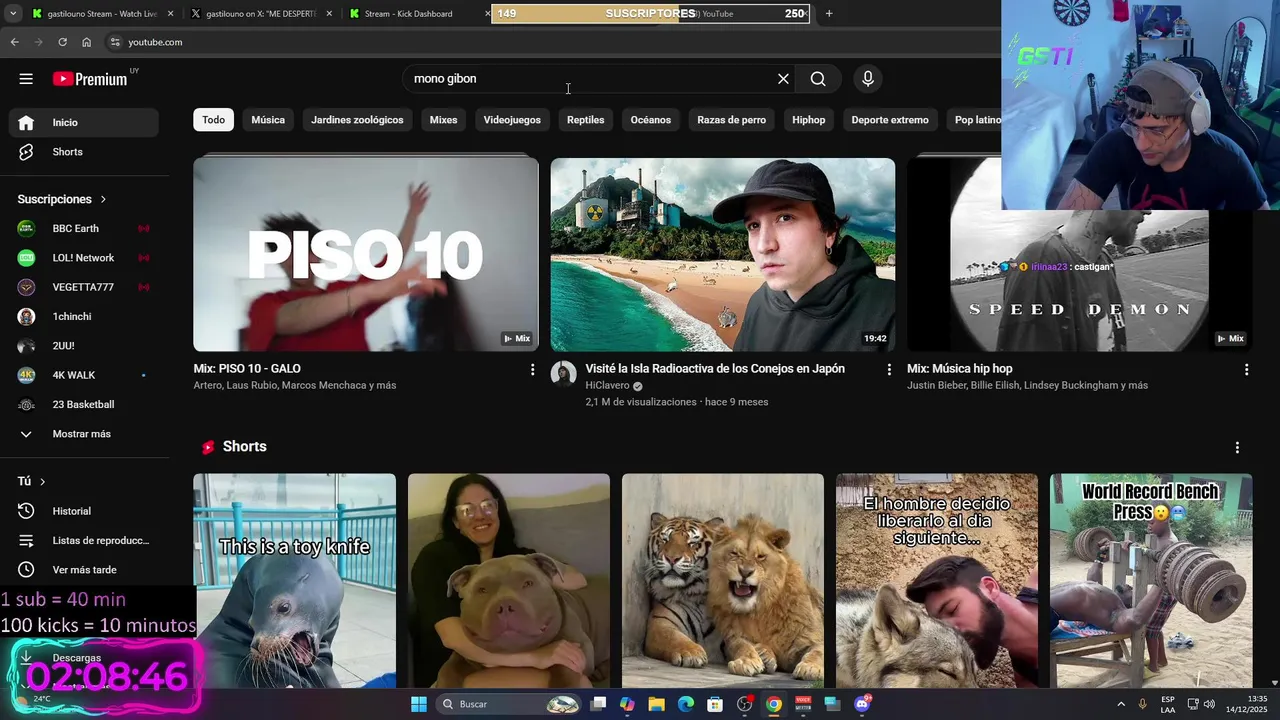Select the Mixes filter chip
Viewport: 1280px width, 720px height.
(443, 120)
